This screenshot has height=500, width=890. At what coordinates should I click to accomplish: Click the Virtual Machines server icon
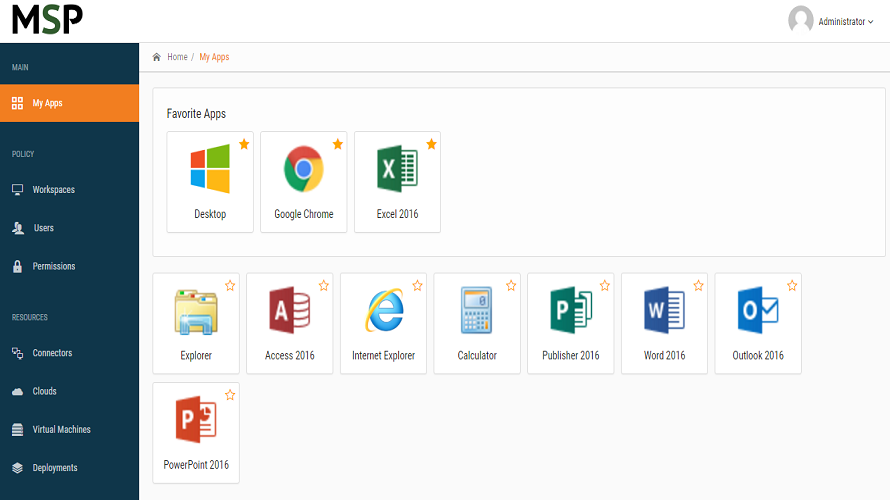(18, 430)
